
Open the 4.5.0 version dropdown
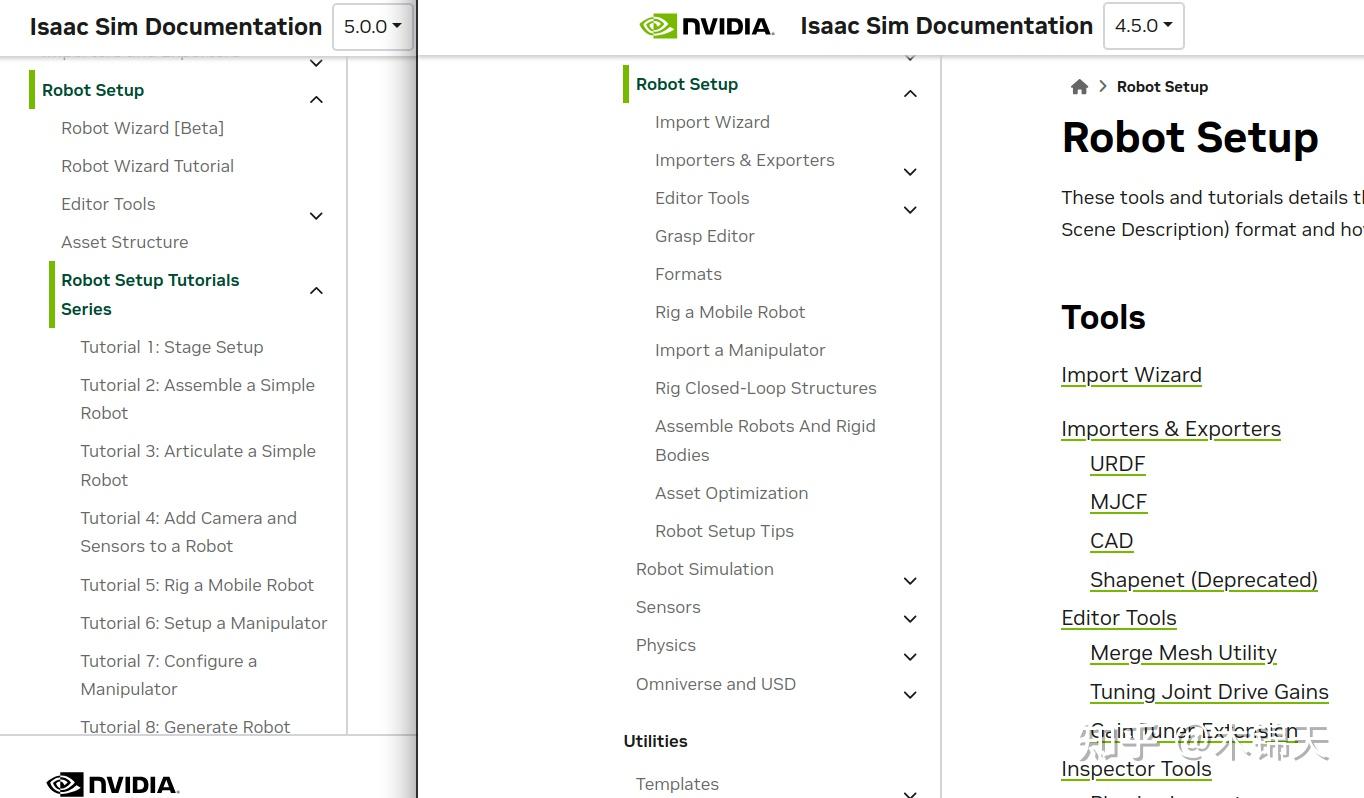point(1143,26)
